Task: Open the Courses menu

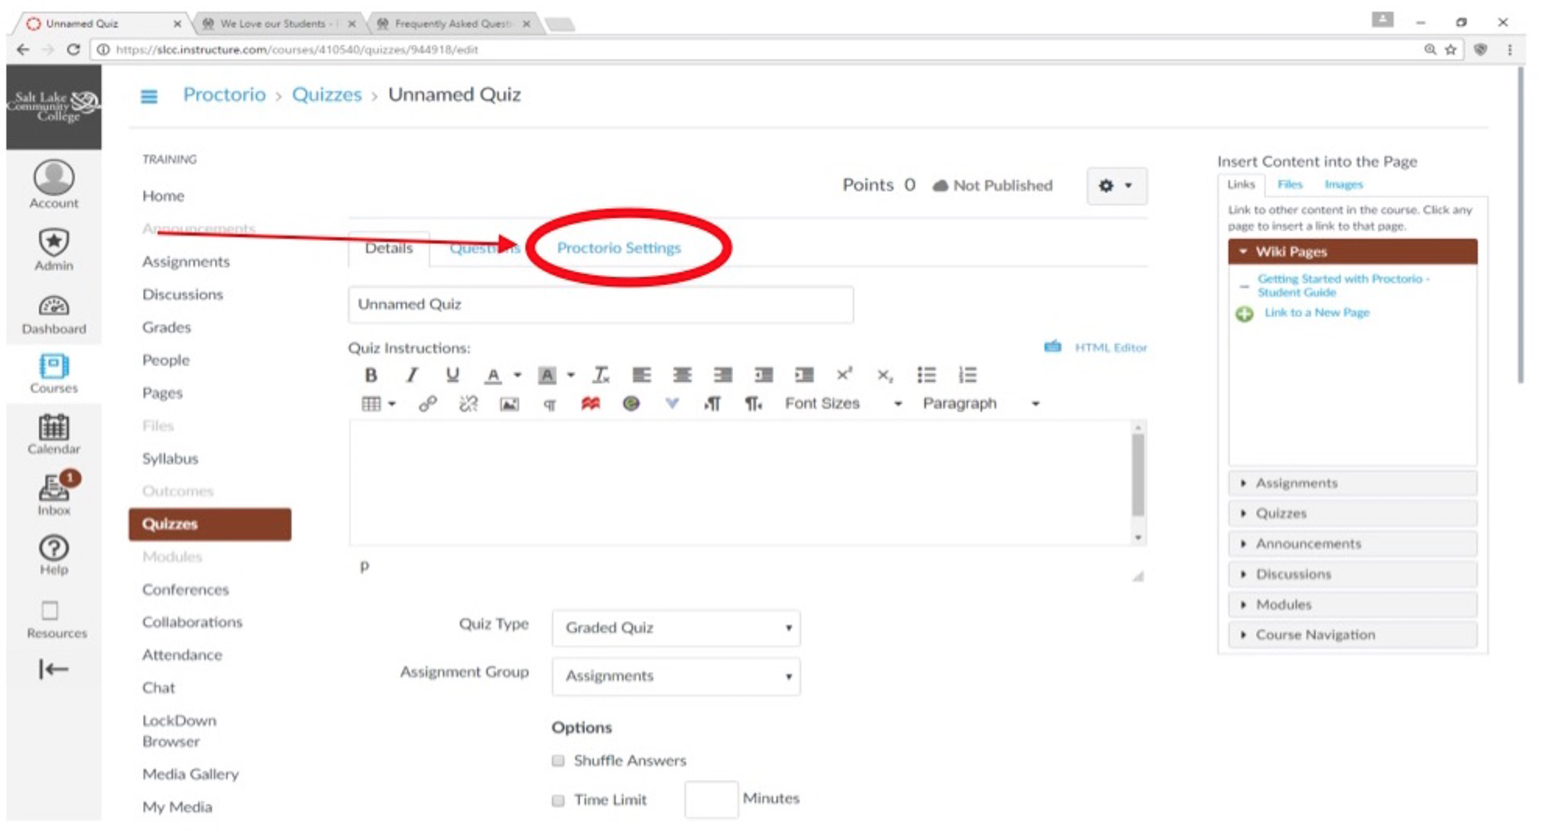Action: point(53,374)
